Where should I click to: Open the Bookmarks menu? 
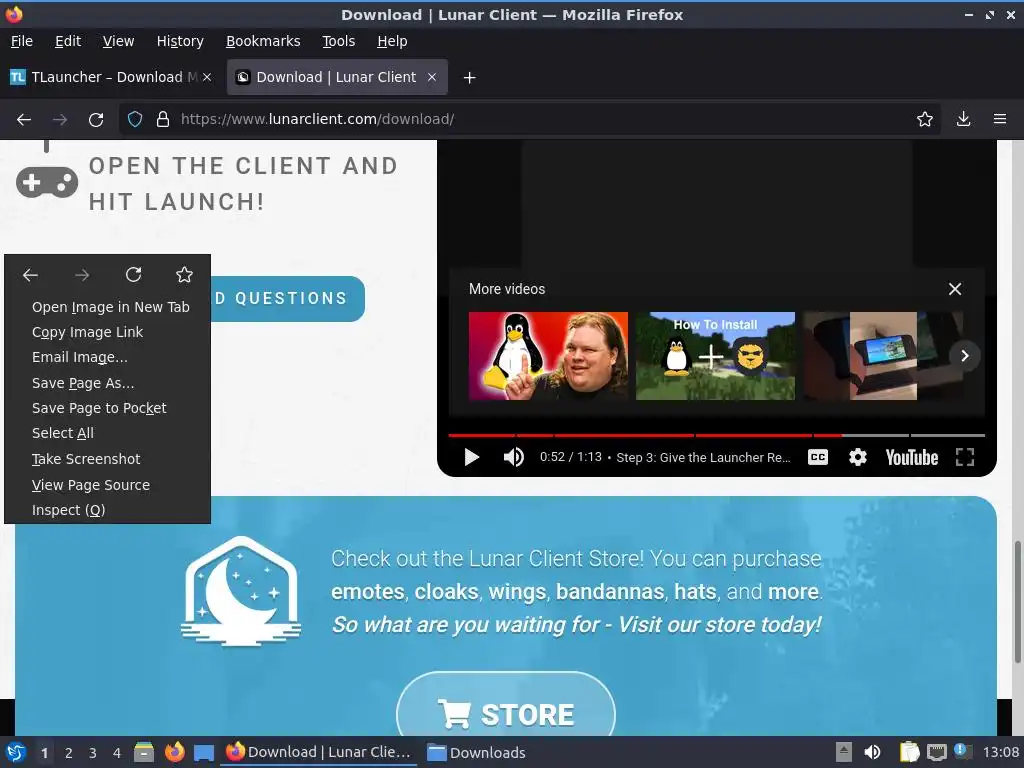pos(263,41)
